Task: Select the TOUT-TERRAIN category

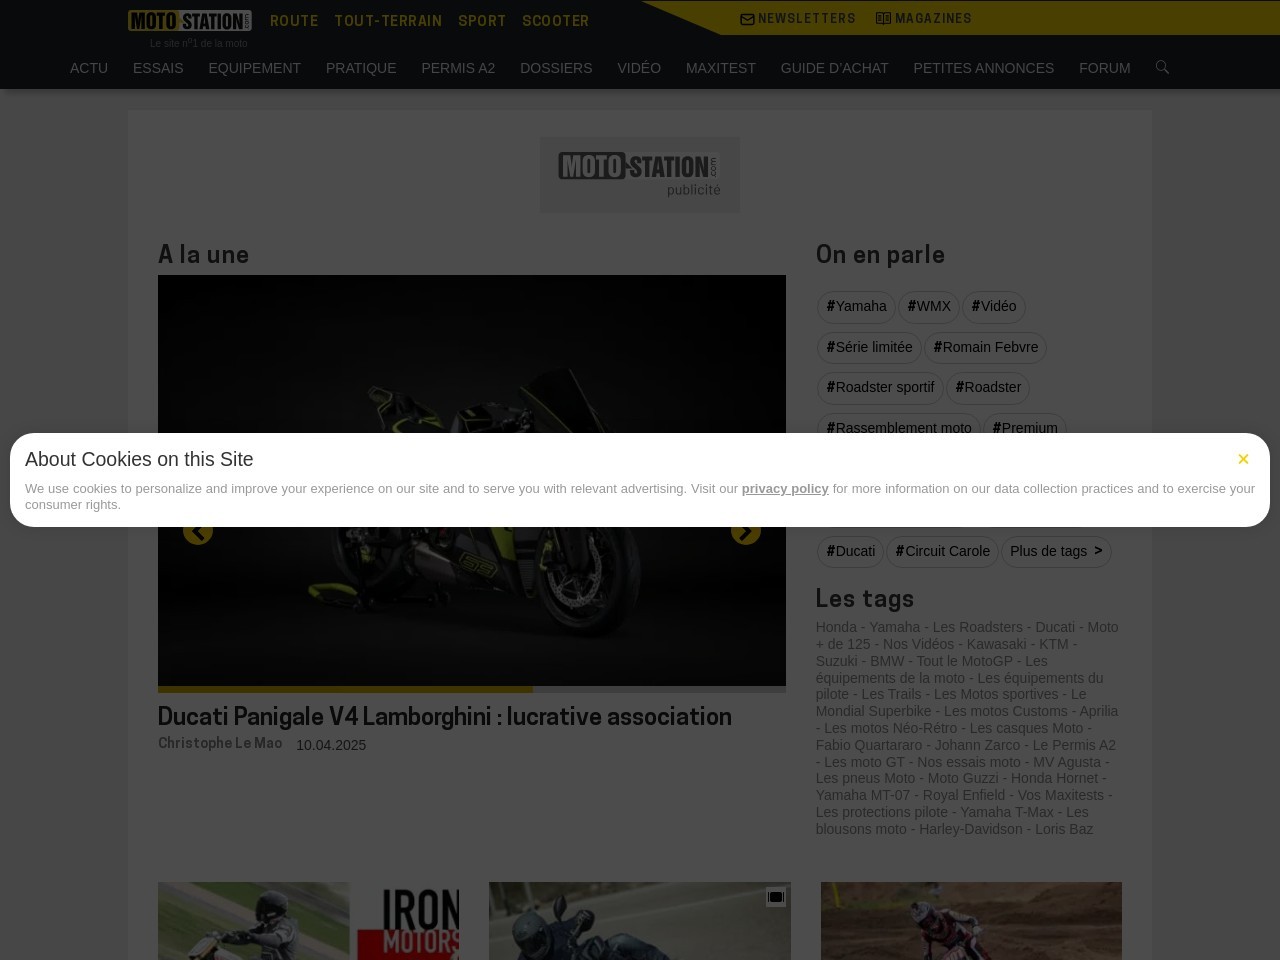Action: pyautogui.click(x=388, y=21)
